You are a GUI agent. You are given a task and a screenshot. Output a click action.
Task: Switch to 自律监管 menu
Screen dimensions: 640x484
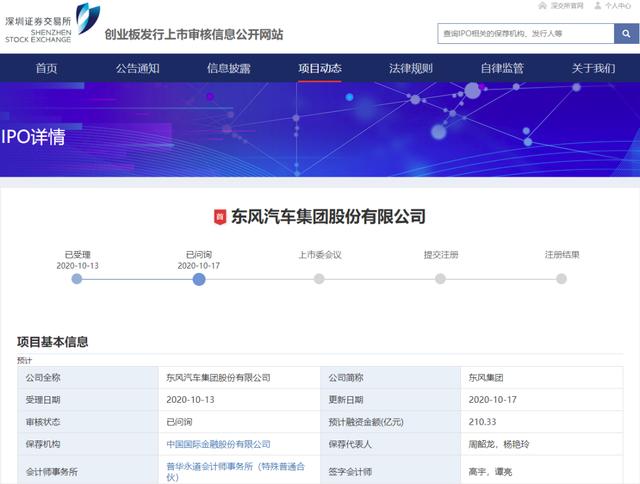point(501,69)
